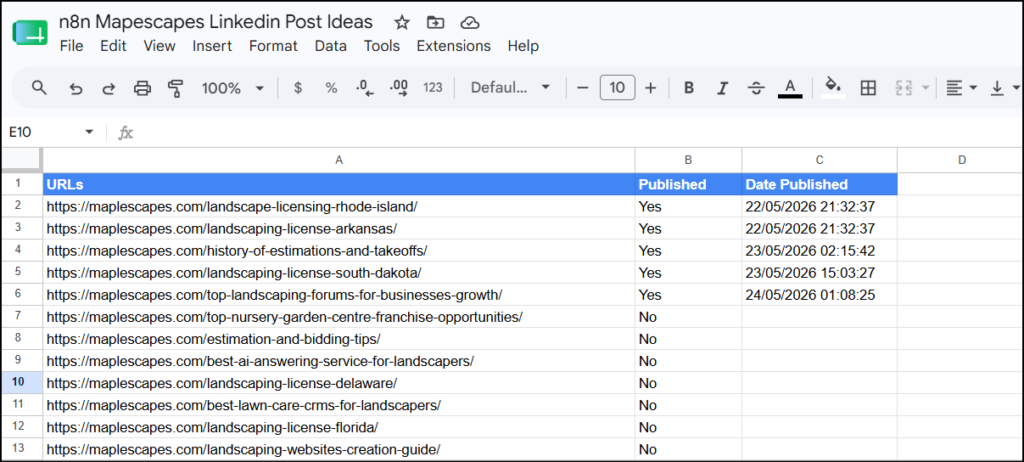Open the Edit menu
This screenshot has width=1024, height=462.
(113, 46)
